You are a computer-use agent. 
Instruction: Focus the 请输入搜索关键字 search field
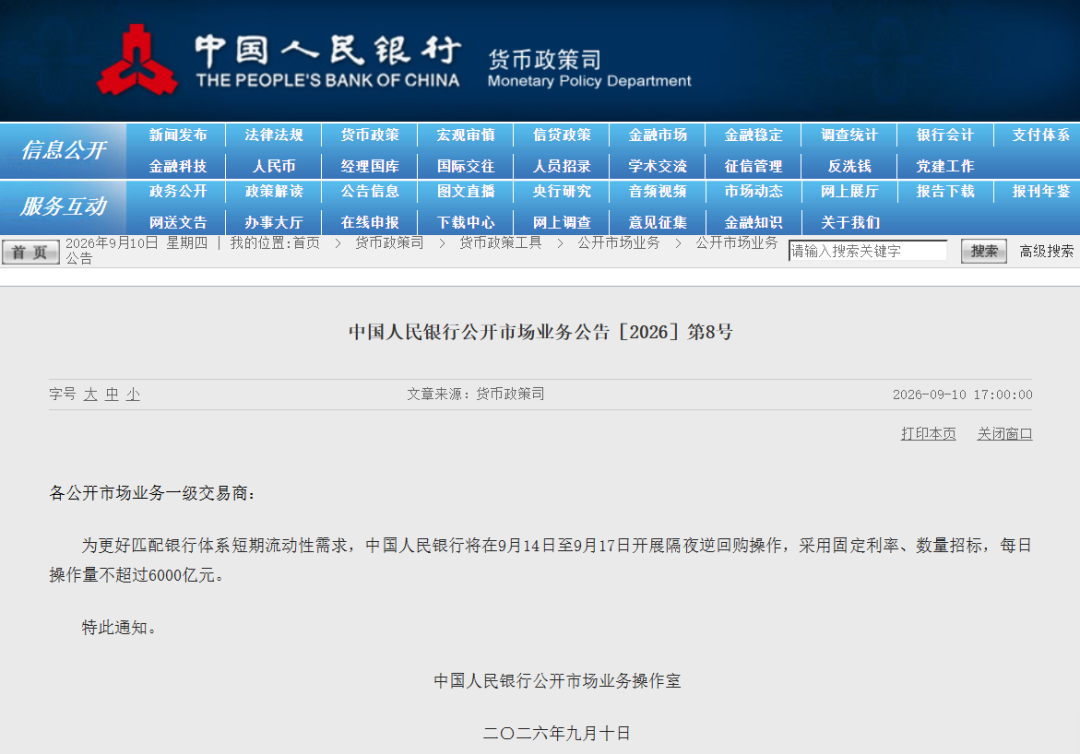pyautogui.click(x=868, y=251)
